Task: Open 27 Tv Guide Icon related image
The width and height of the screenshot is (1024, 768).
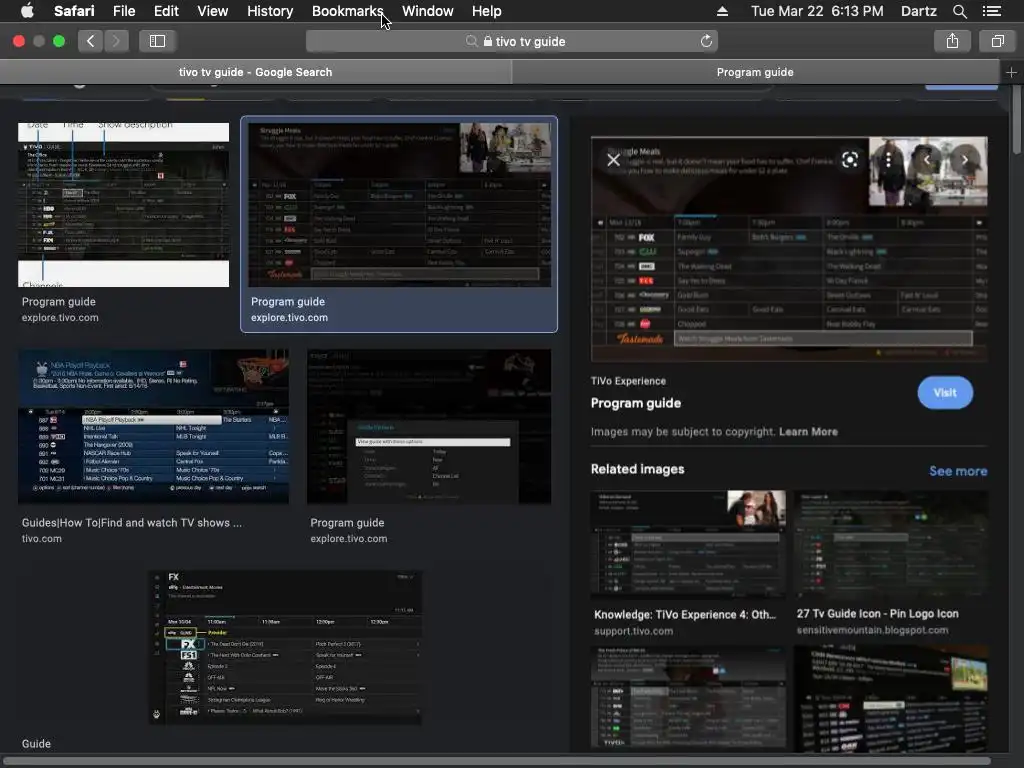Action: (x=891, y=544)
